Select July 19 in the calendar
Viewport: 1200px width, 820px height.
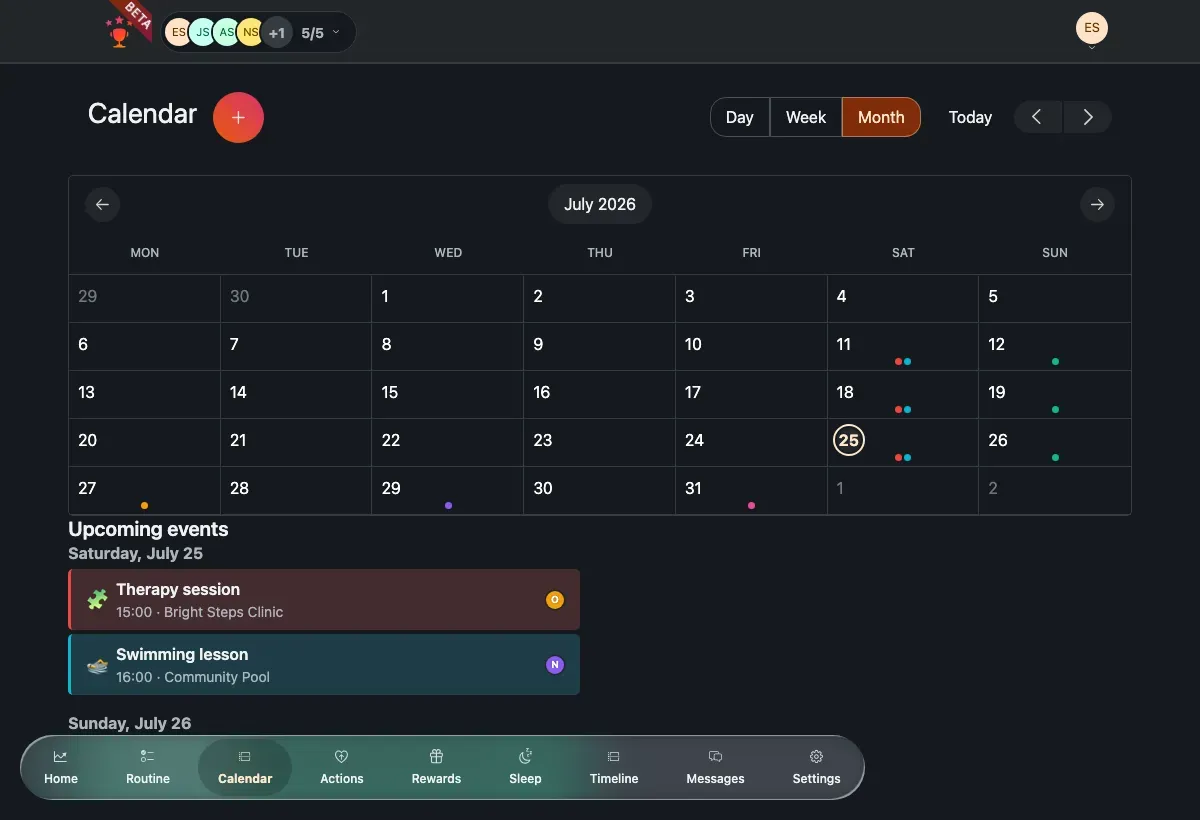click(1055, 395)
